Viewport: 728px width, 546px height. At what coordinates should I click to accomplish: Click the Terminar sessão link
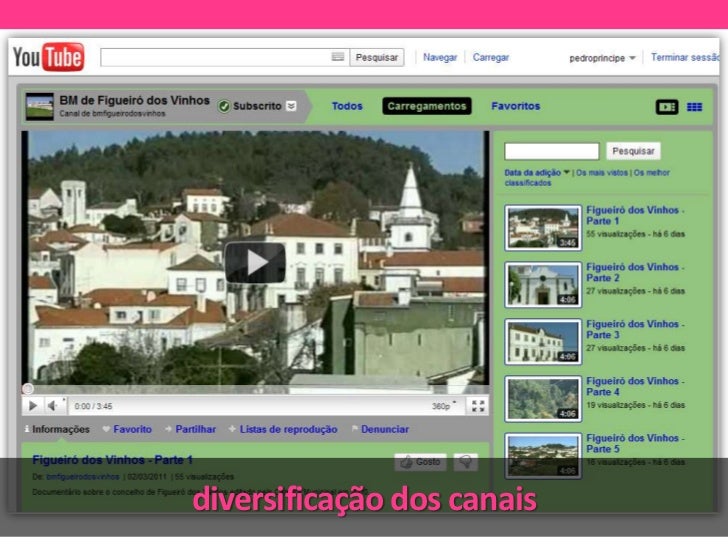pos(685,57)
